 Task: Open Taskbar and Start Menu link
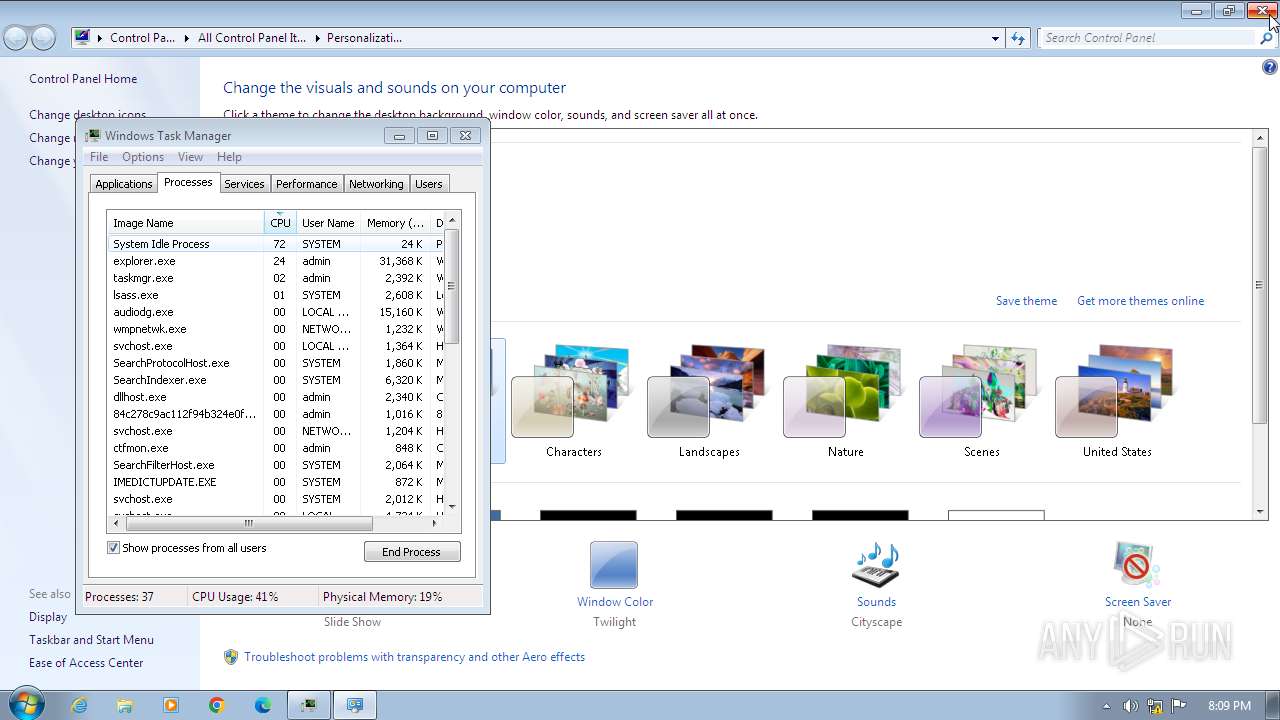click(91, 640)
